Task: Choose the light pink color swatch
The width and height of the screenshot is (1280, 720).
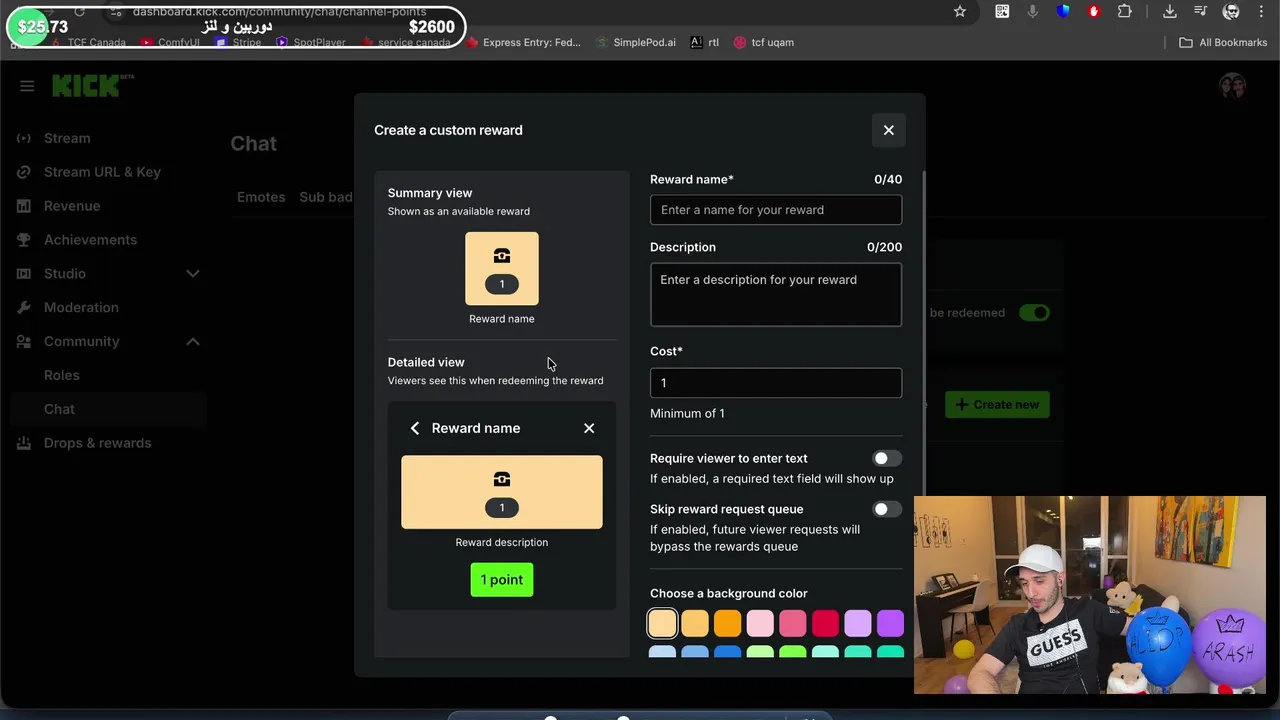Action: click(x=760, y=624)
